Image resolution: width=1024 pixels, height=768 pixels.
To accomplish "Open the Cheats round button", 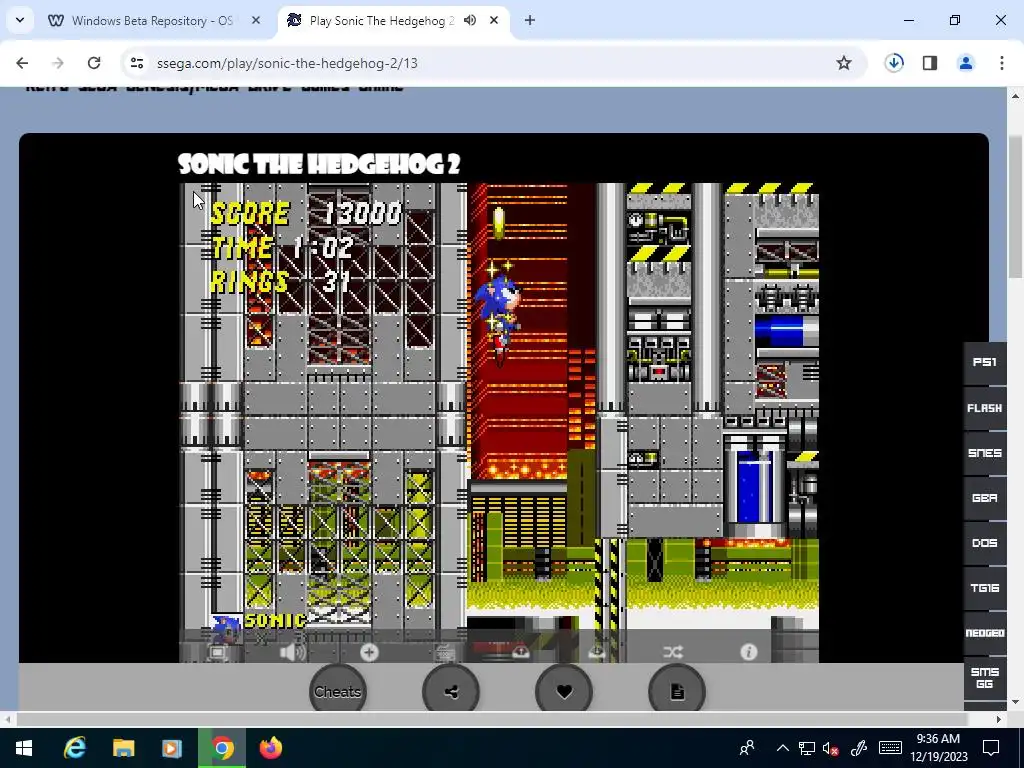I will (x=338, y=692).
